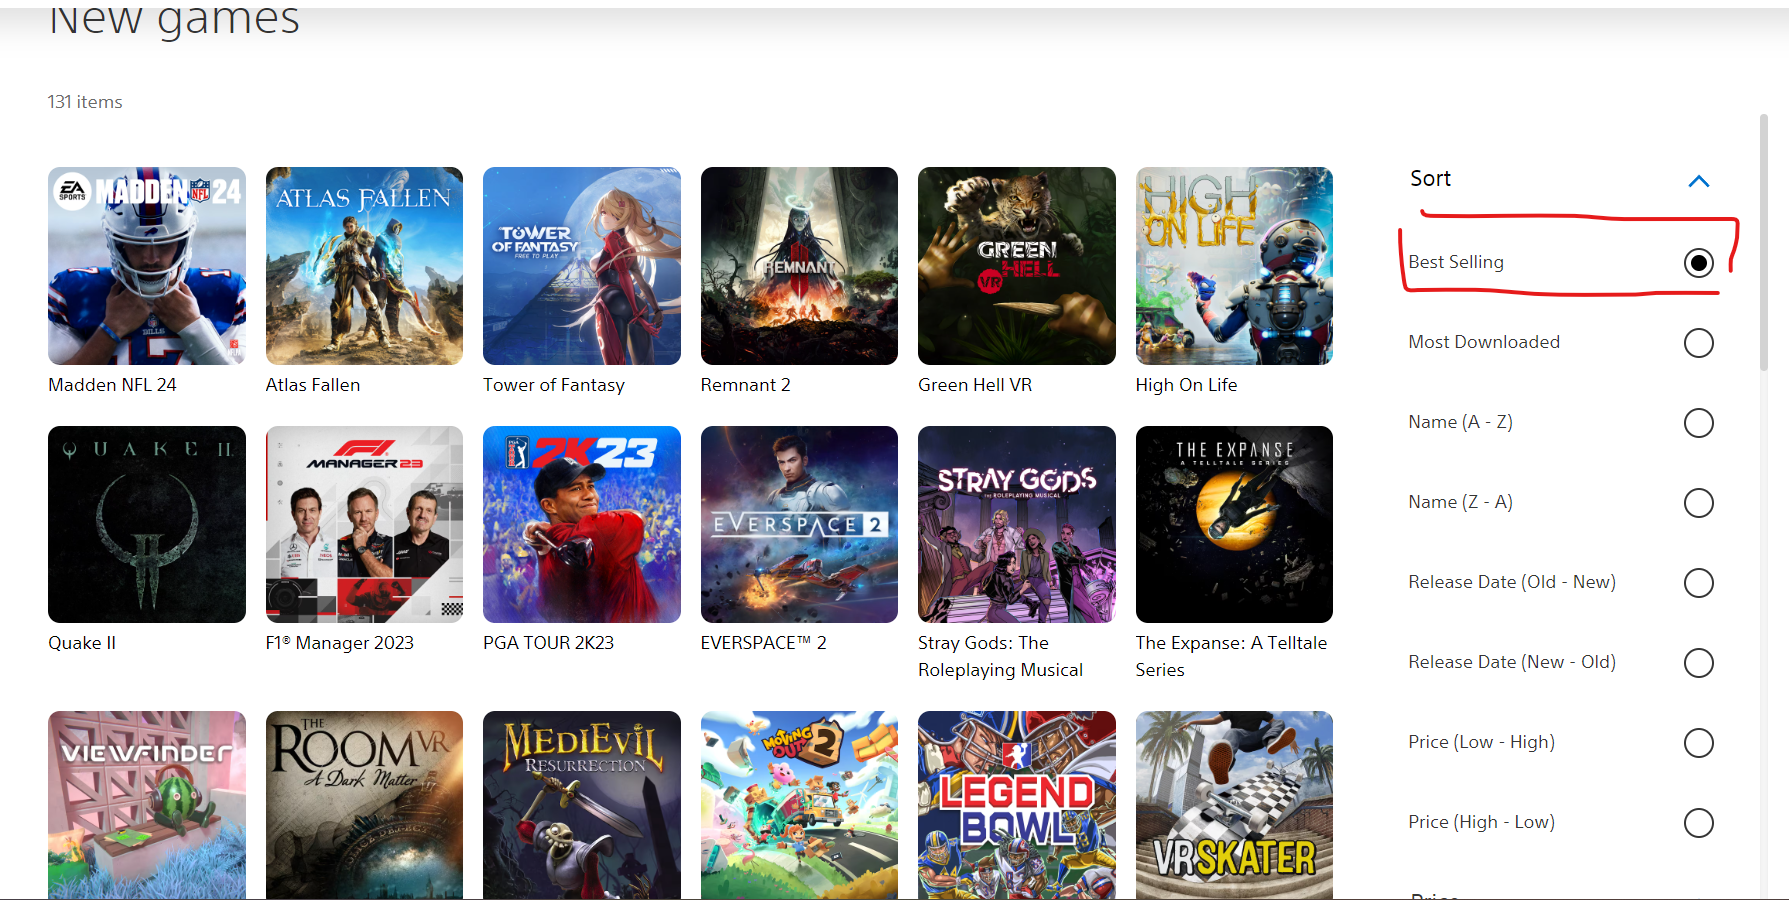Viewport: 1789px width, 900px height.
Task: Select the Best Selling sort option
Action: 1698,263
